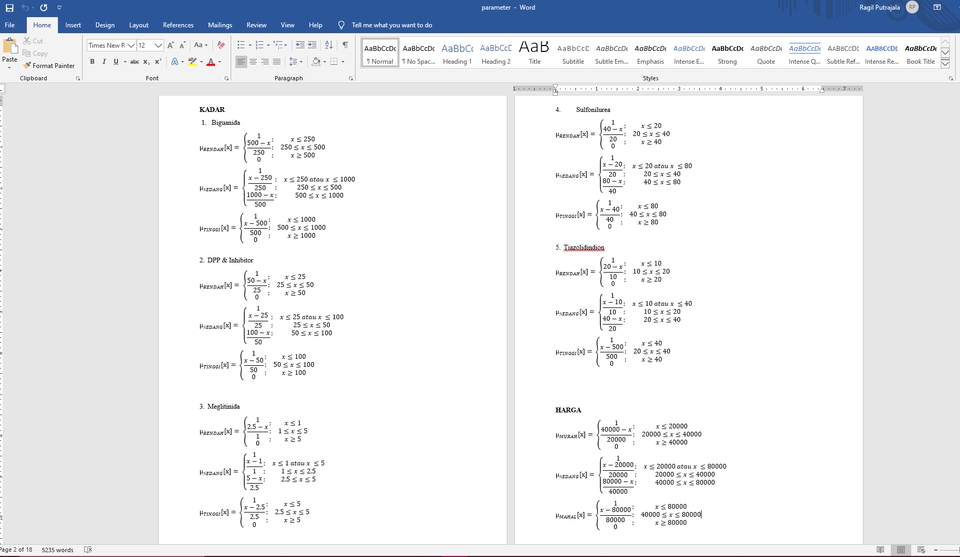Redo action icon

[43, 7]
